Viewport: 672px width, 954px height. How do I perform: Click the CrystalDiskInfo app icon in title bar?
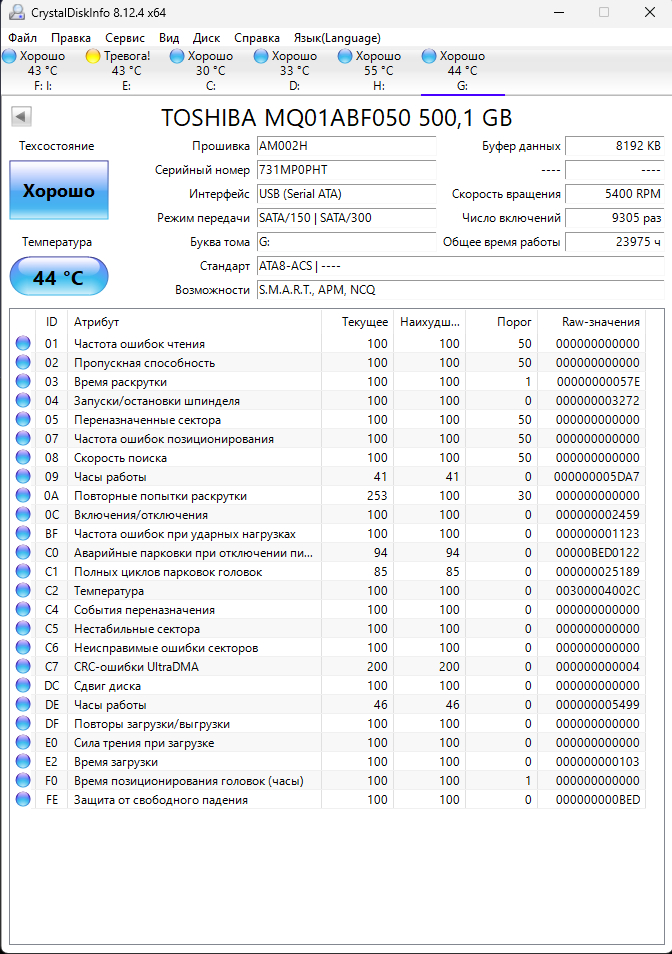pyautogui.click(x=16, y=12)
